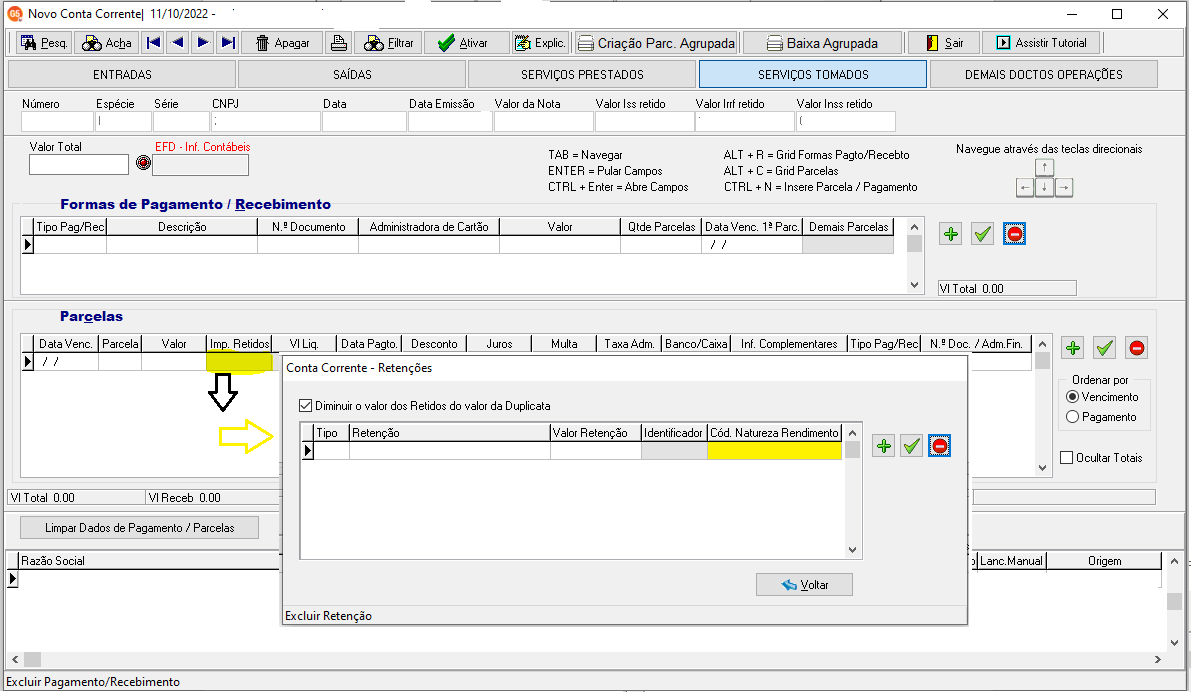Click the down directional arrow key icon

click(x=1044, y=188)
